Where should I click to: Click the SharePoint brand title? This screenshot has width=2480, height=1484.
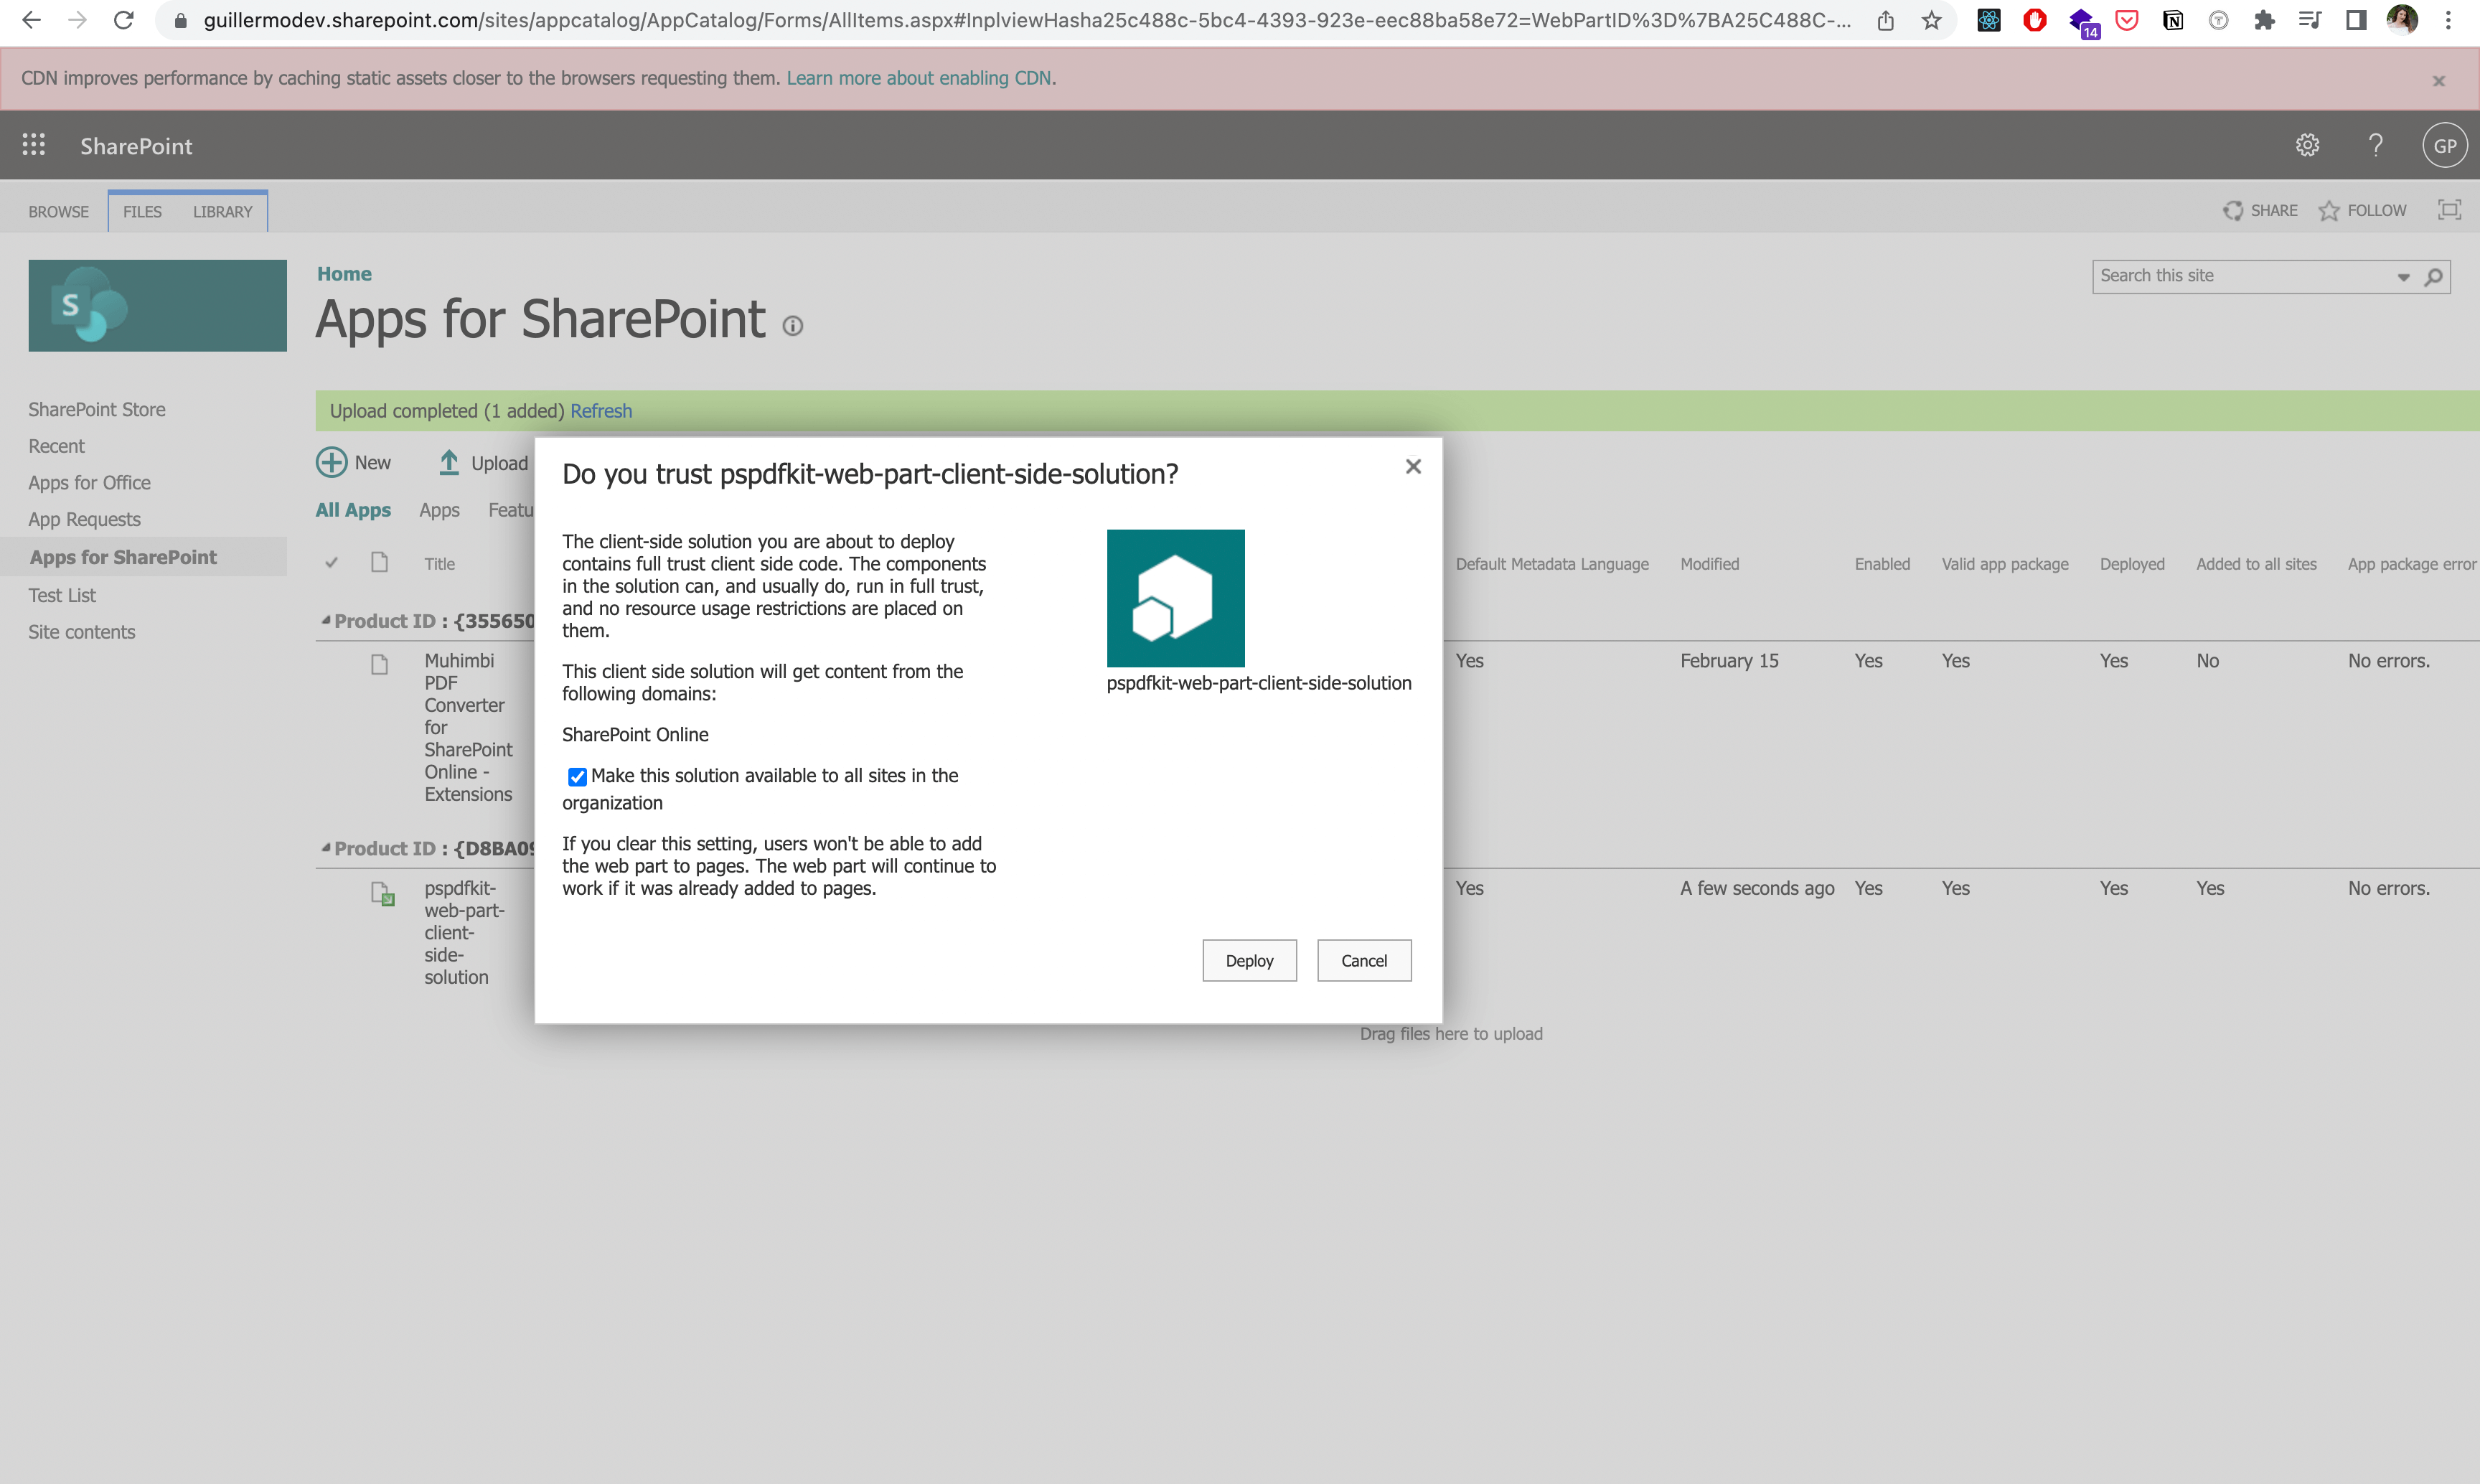[136, 146]
